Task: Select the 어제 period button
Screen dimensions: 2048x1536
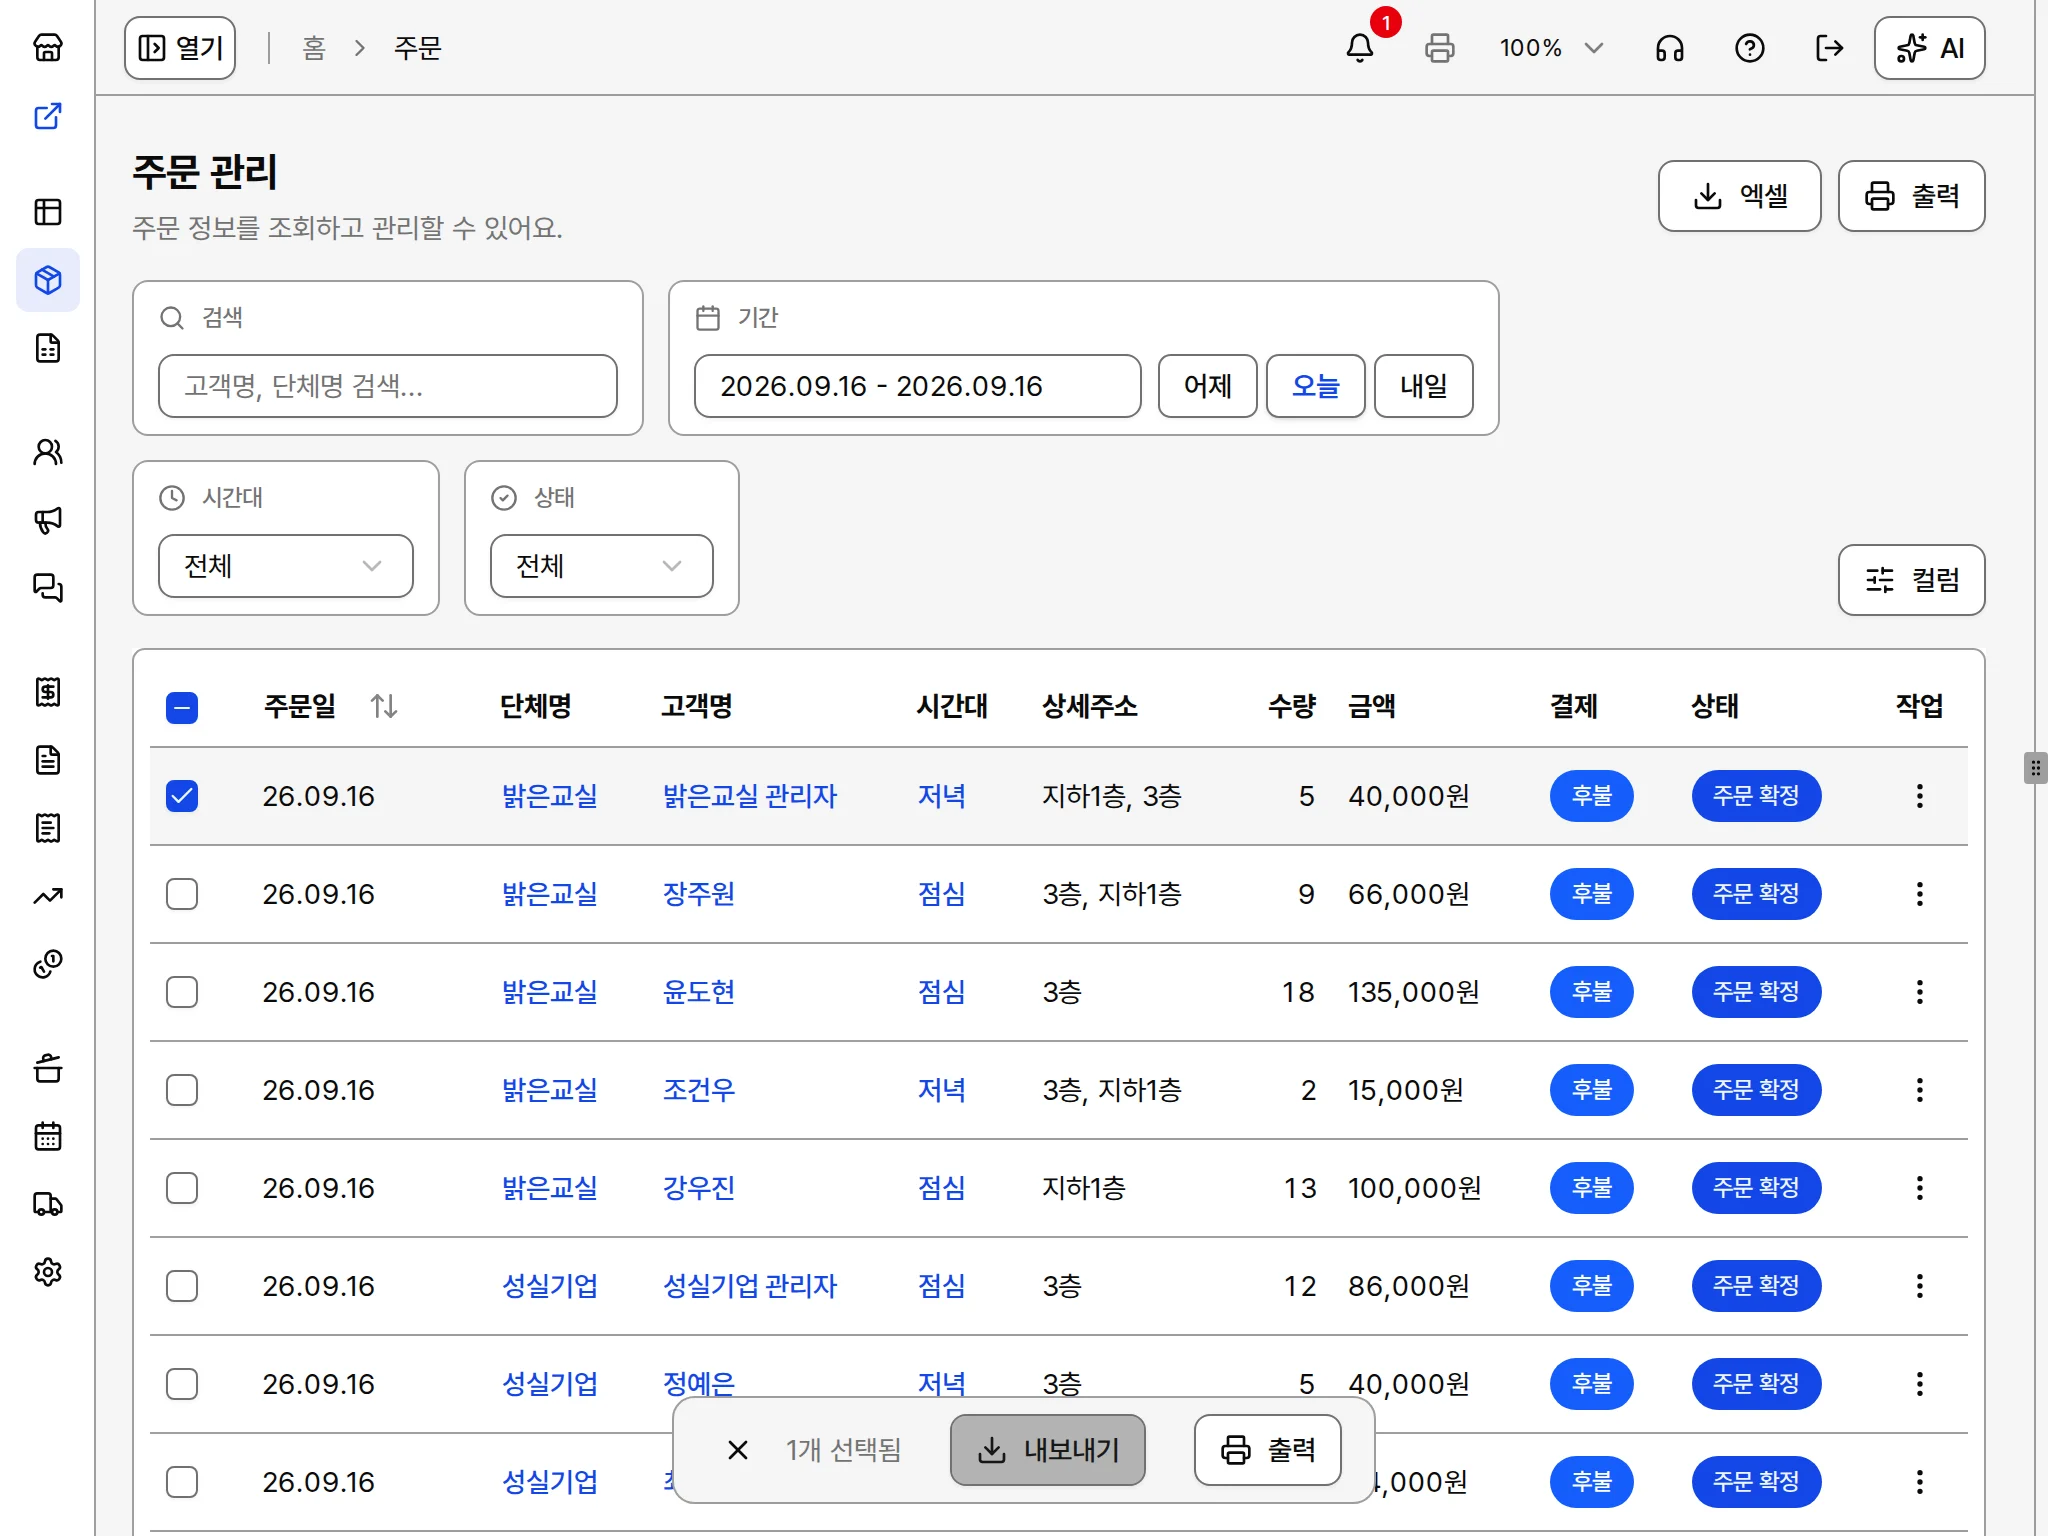Action: click(1208, 386)
